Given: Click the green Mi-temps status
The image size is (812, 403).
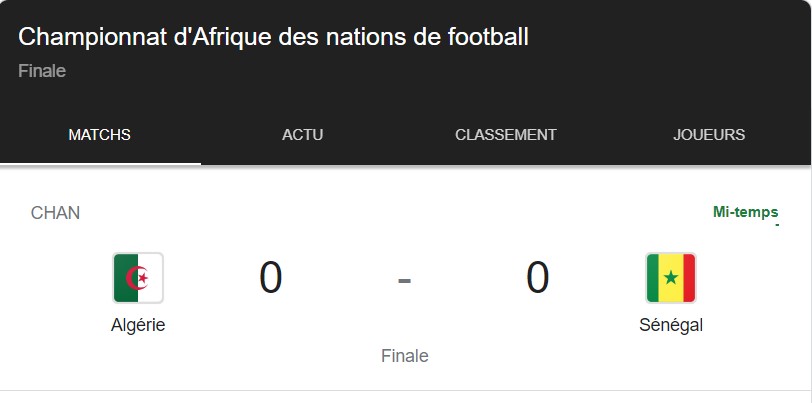Looking at the screenshot, I should tap(745, 212).
